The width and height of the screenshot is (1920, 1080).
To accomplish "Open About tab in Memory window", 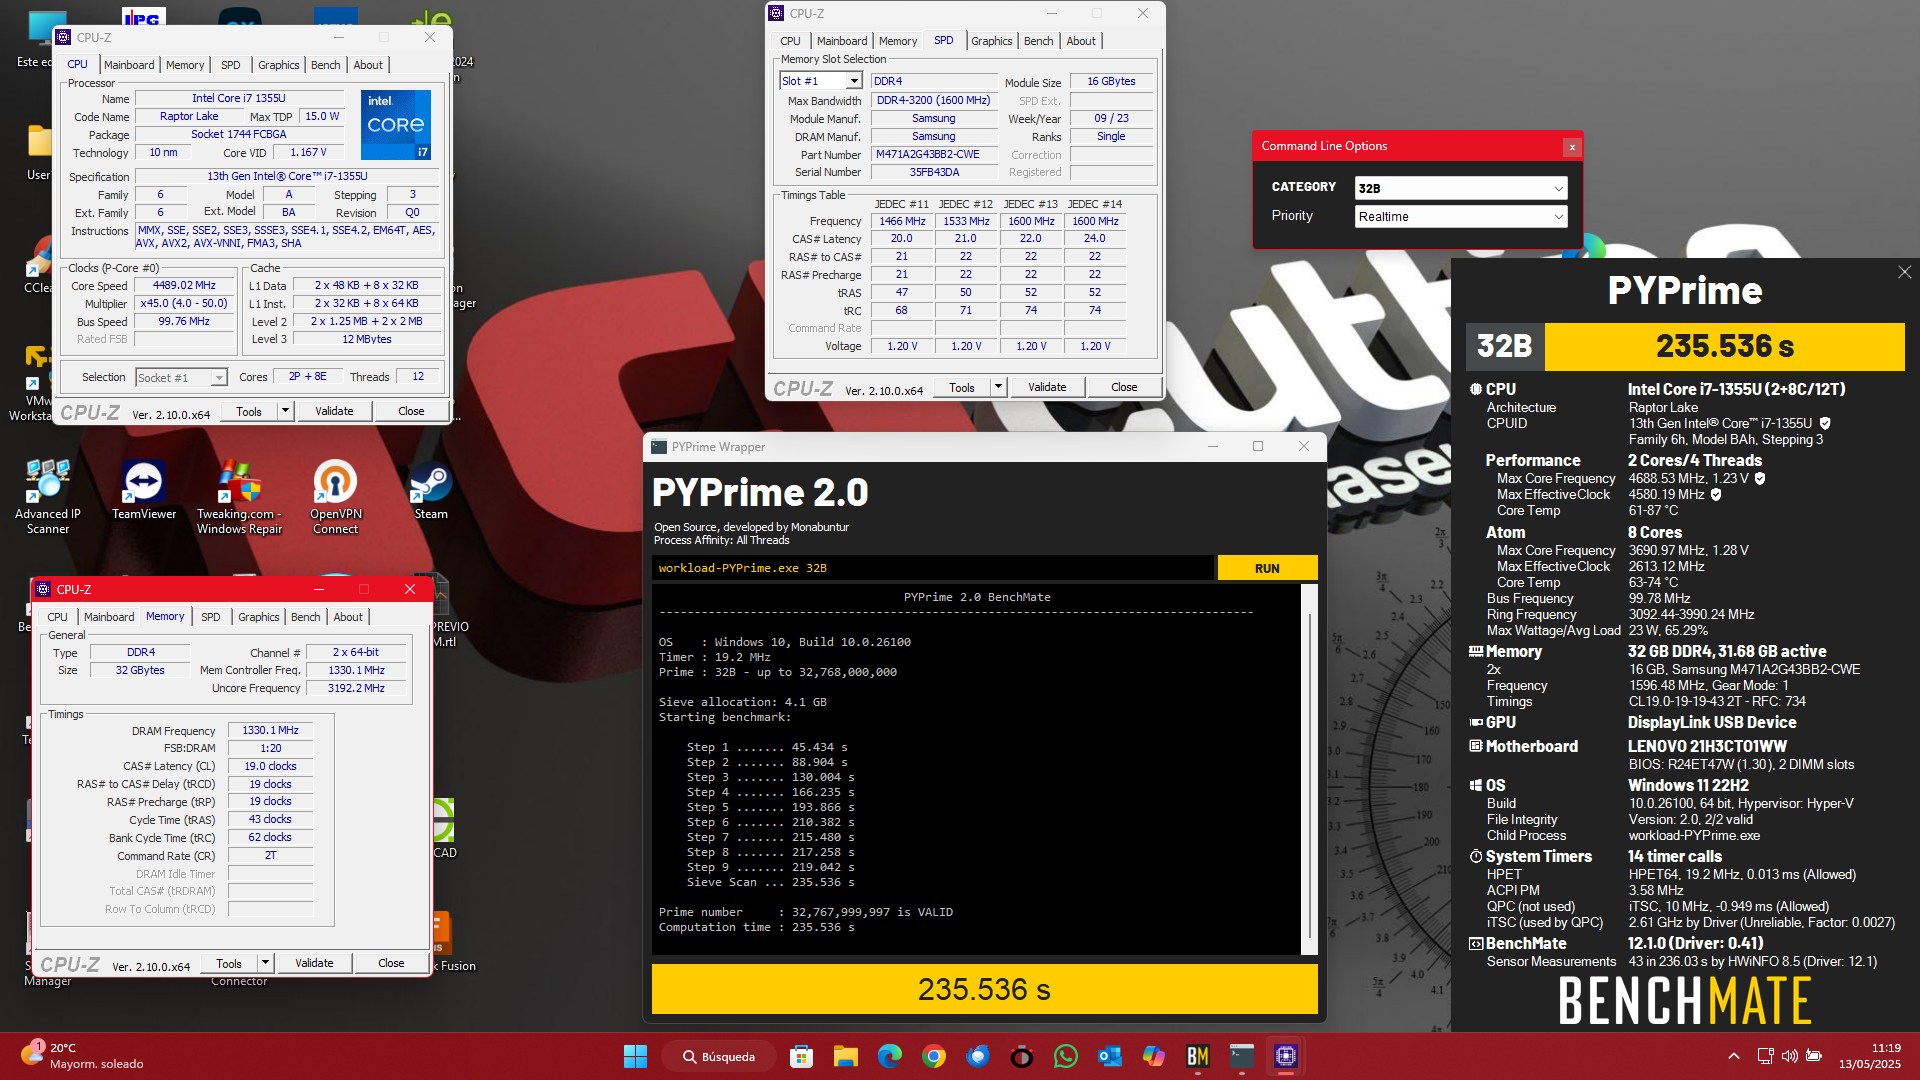I will [348, 617].
